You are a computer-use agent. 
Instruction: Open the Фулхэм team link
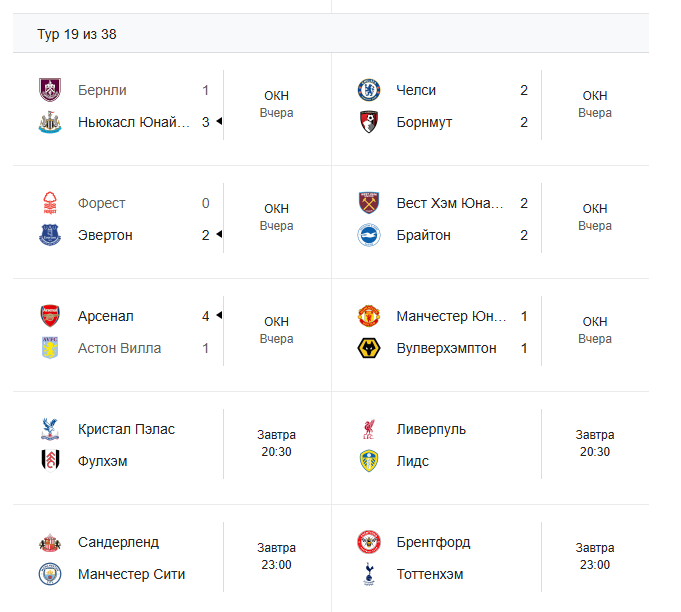[x=102, y=461]
